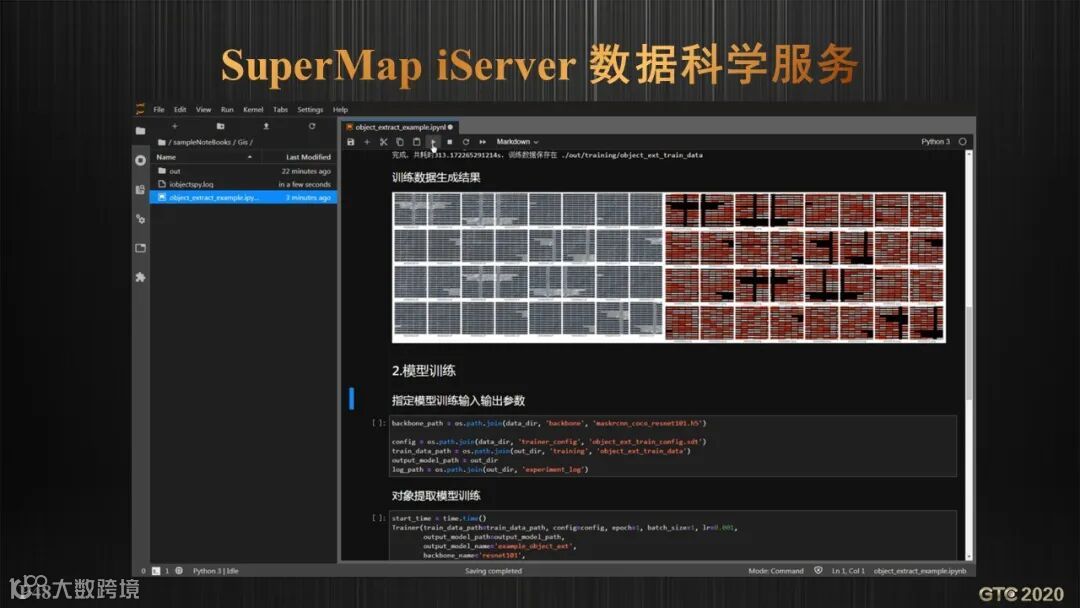Click the root folder breadcrumb icon
The height and width of the screenshot is (608, 1080).
coord(162,143)
